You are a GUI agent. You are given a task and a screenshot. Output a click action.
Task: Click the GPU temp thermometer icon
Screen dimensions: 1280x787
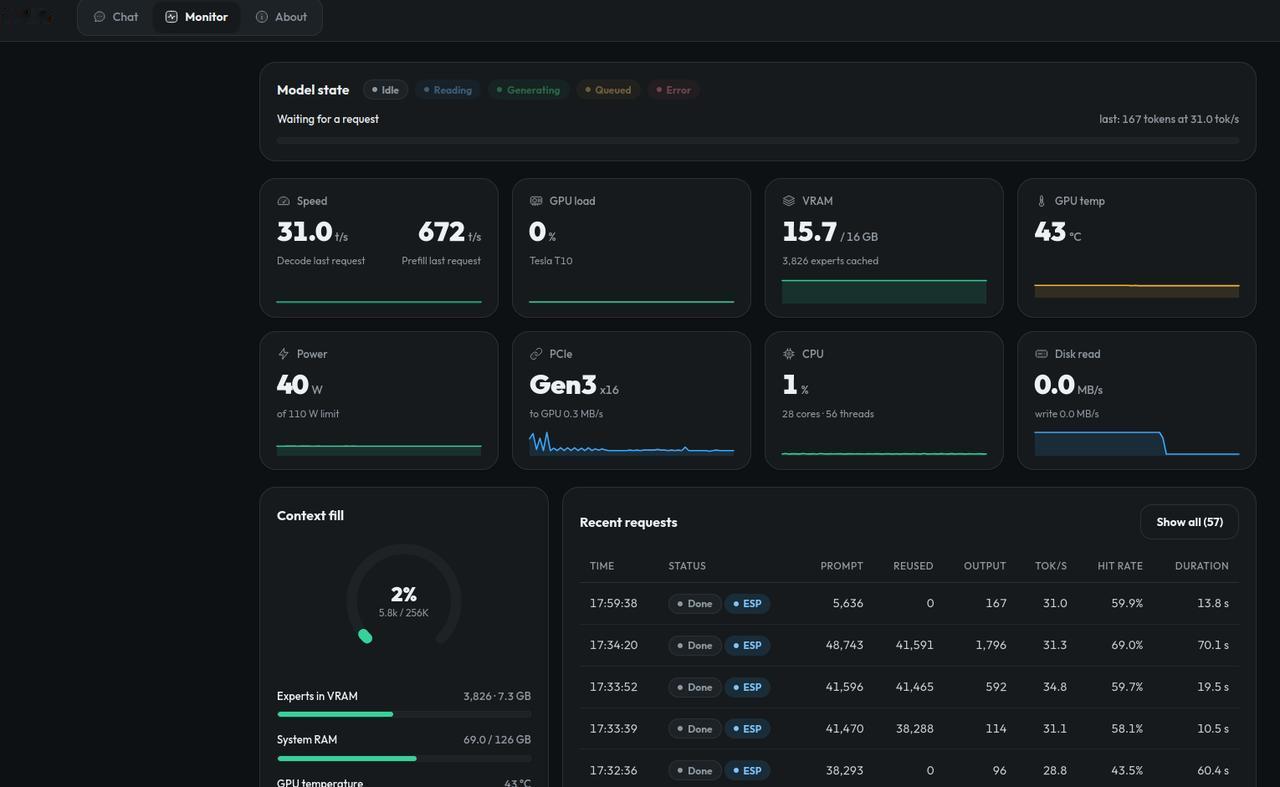[x=1041, y=201]
